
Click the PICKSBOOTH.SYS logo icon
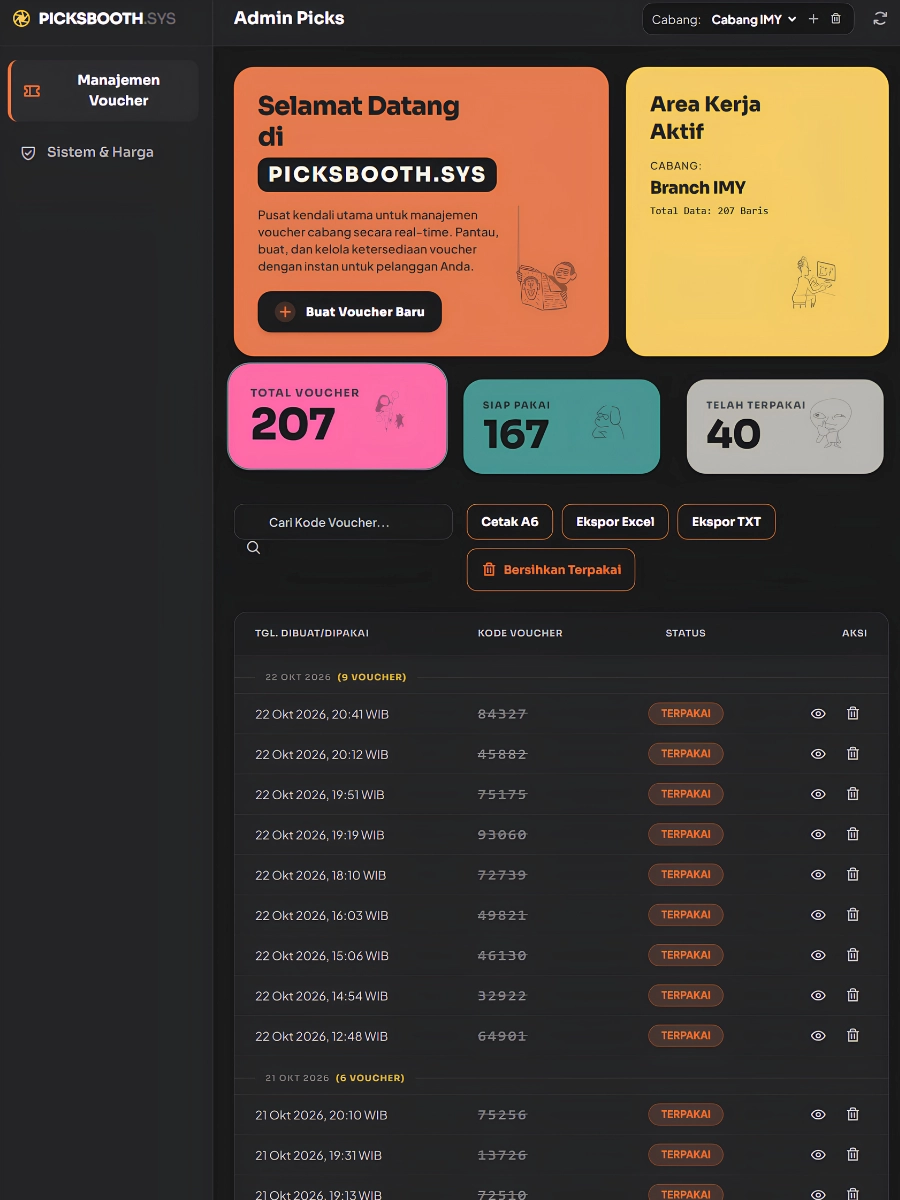tap(21, 18)
